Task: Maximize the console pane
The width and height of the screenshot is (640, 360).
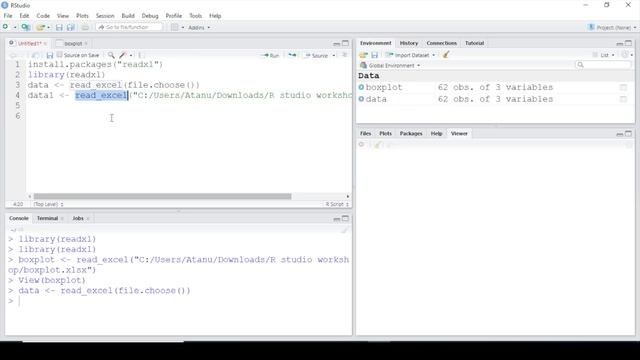Action: pyautogui.click(x=345, y=218)
